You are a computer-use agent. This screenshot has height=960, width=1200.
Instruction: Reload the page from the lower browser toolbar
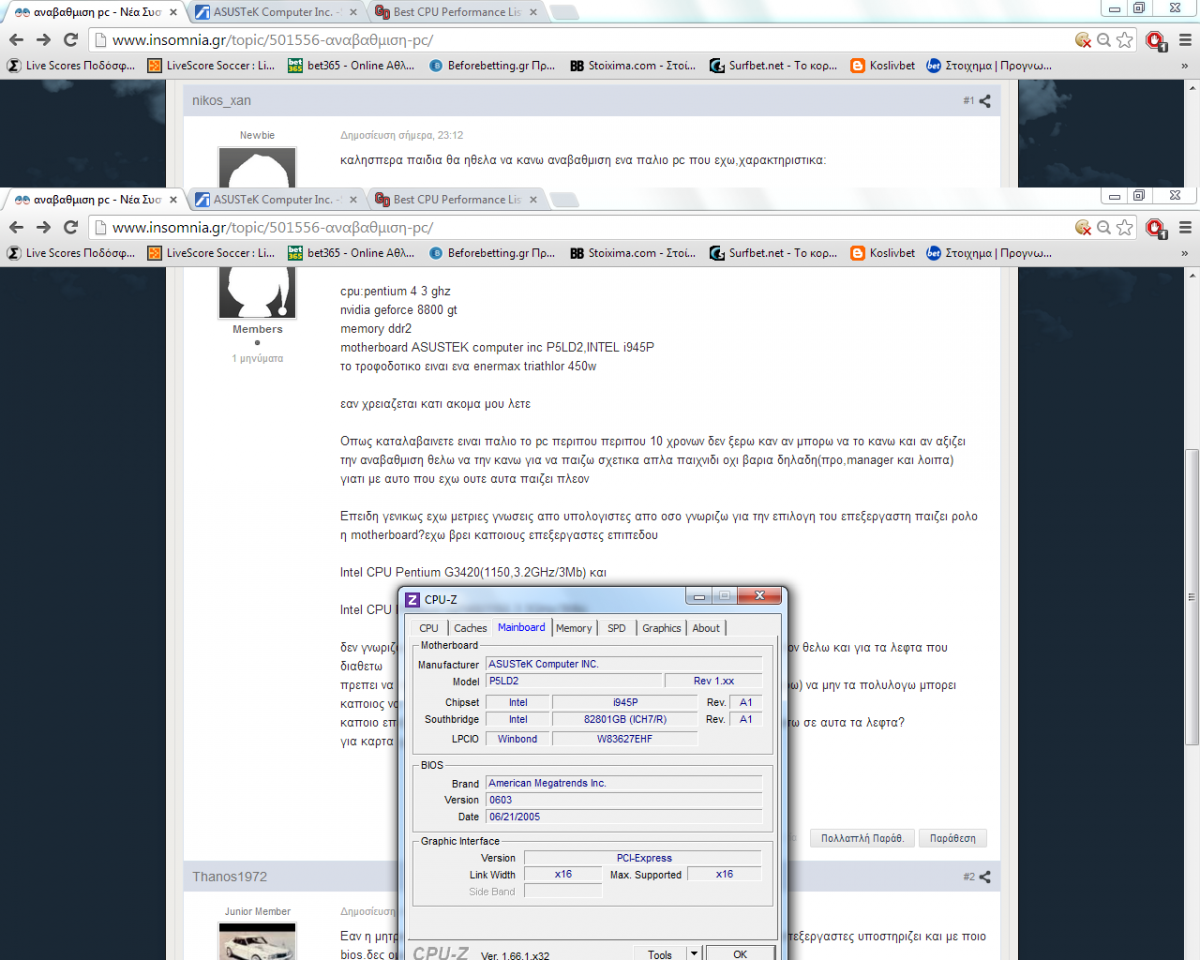click(70, 227)
